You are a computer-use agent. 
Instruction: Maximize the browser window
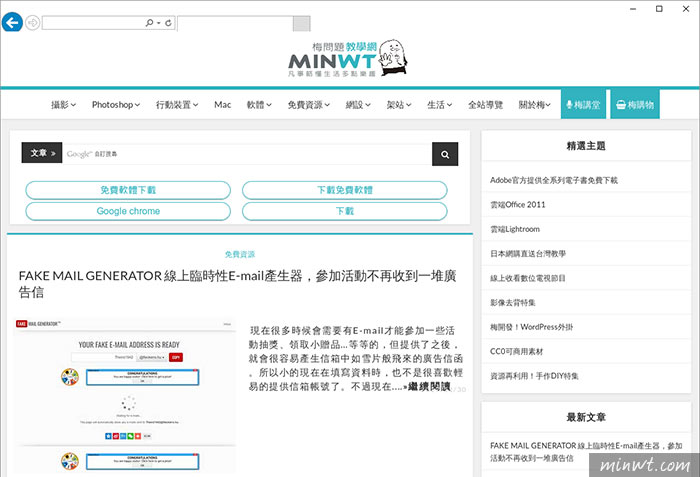click(x=659, y=9)
